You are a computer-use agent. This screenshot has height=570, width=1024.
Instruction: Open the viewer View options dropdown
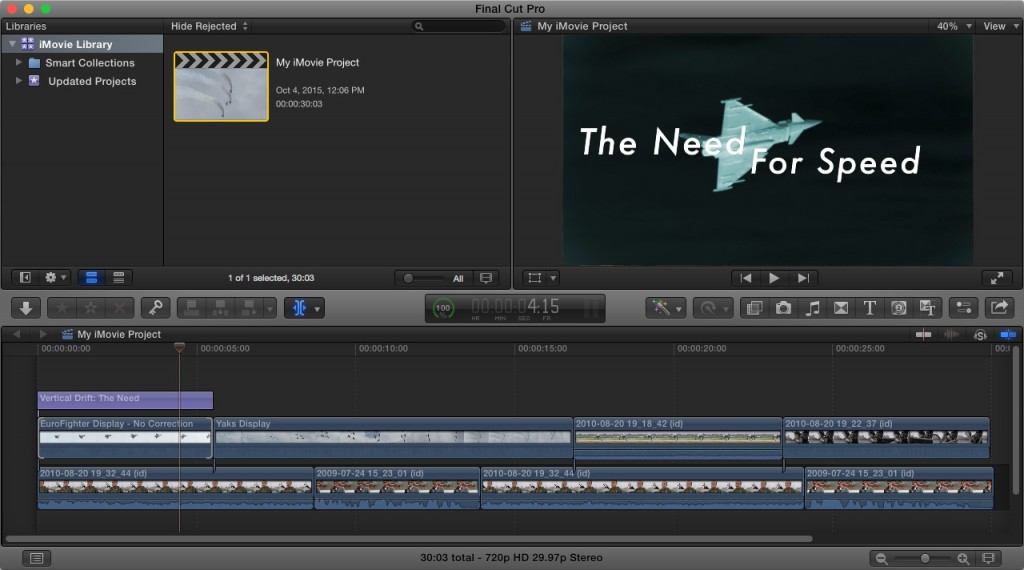pos(1000,26)
